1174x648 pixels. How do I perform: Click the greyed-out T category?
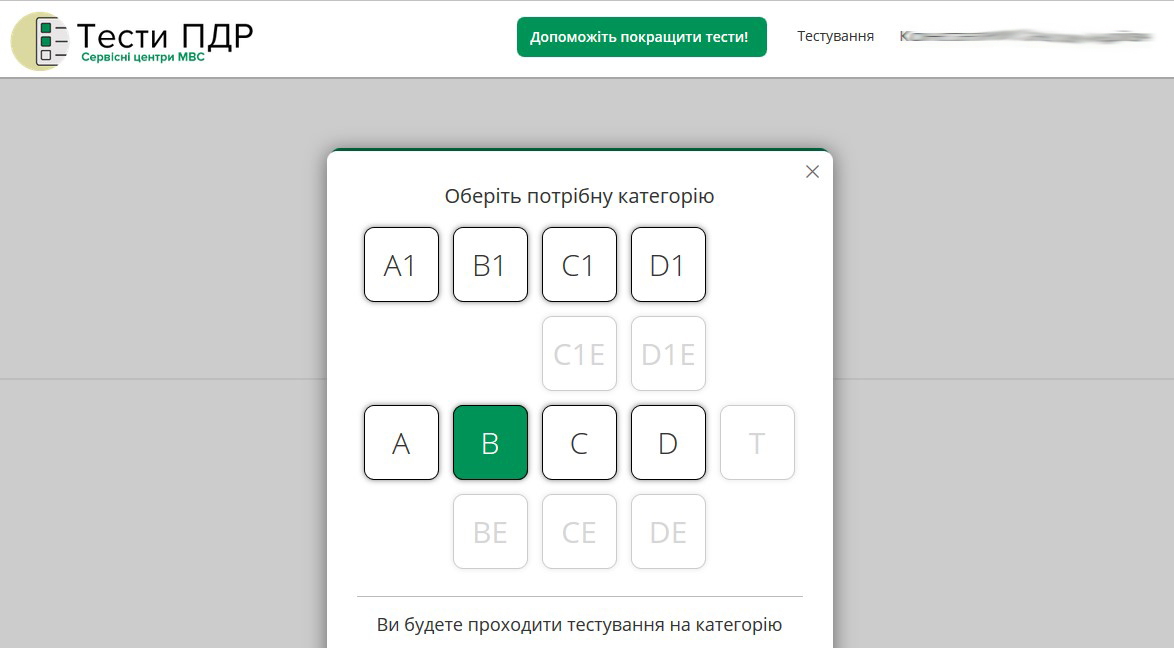[757, 443]
